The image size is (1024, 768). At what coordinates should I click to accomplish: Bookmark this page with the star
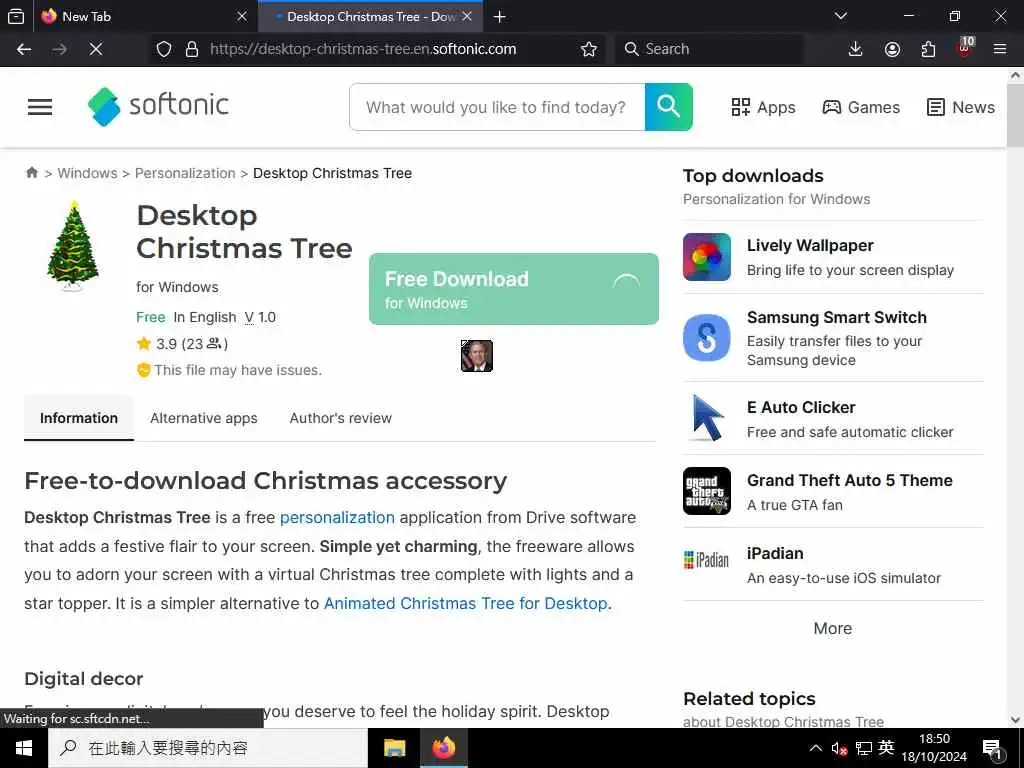588,49
